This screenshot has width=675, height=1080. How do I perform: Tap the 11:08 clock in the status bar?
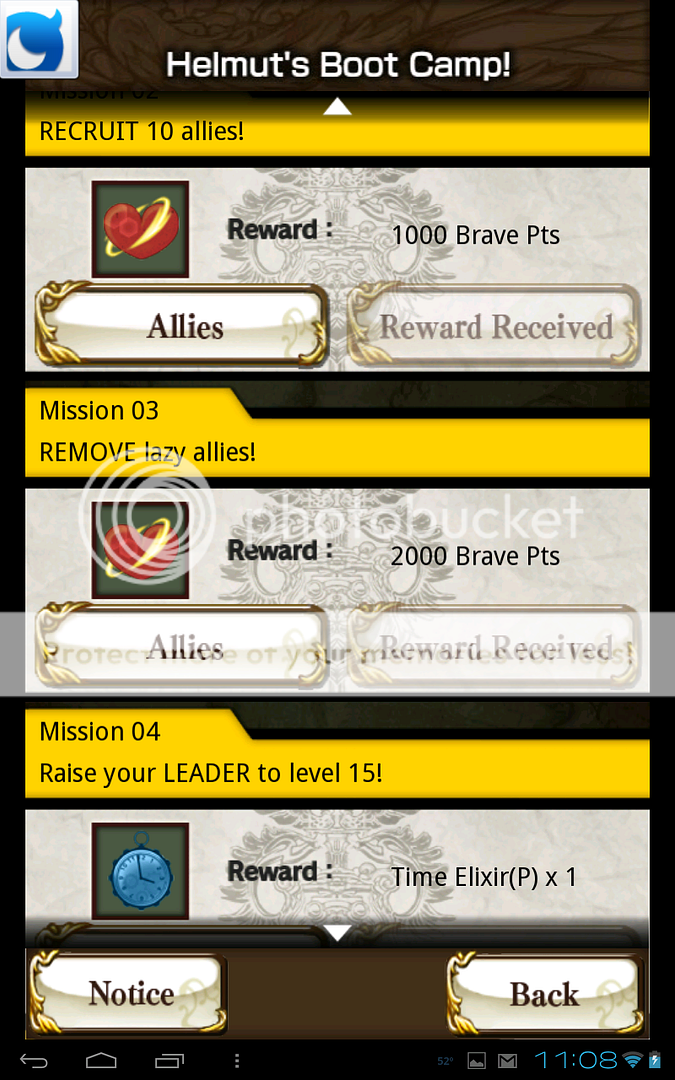click(x=575, y=1060)
